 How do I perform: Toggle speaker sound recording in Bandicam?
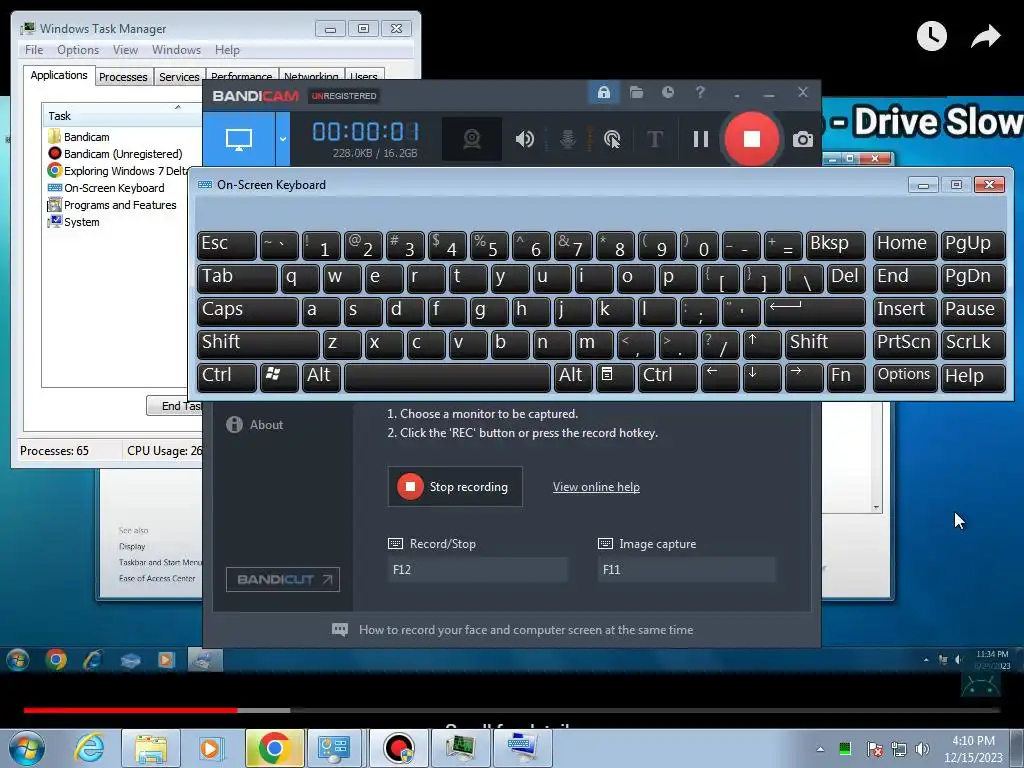524,138
